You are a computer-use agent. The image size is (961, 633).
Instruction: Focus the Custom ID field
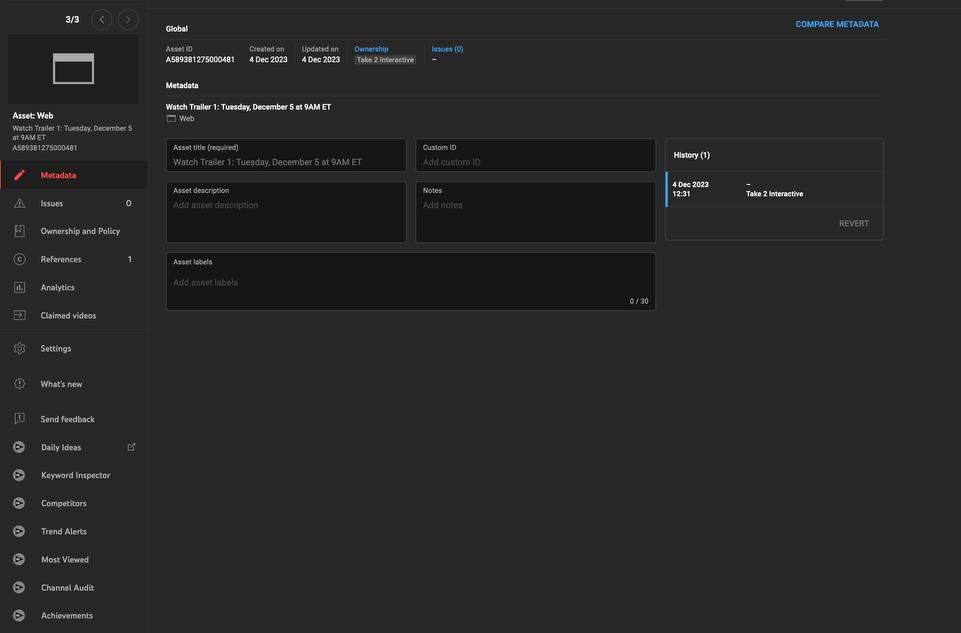tap(535, 162)
